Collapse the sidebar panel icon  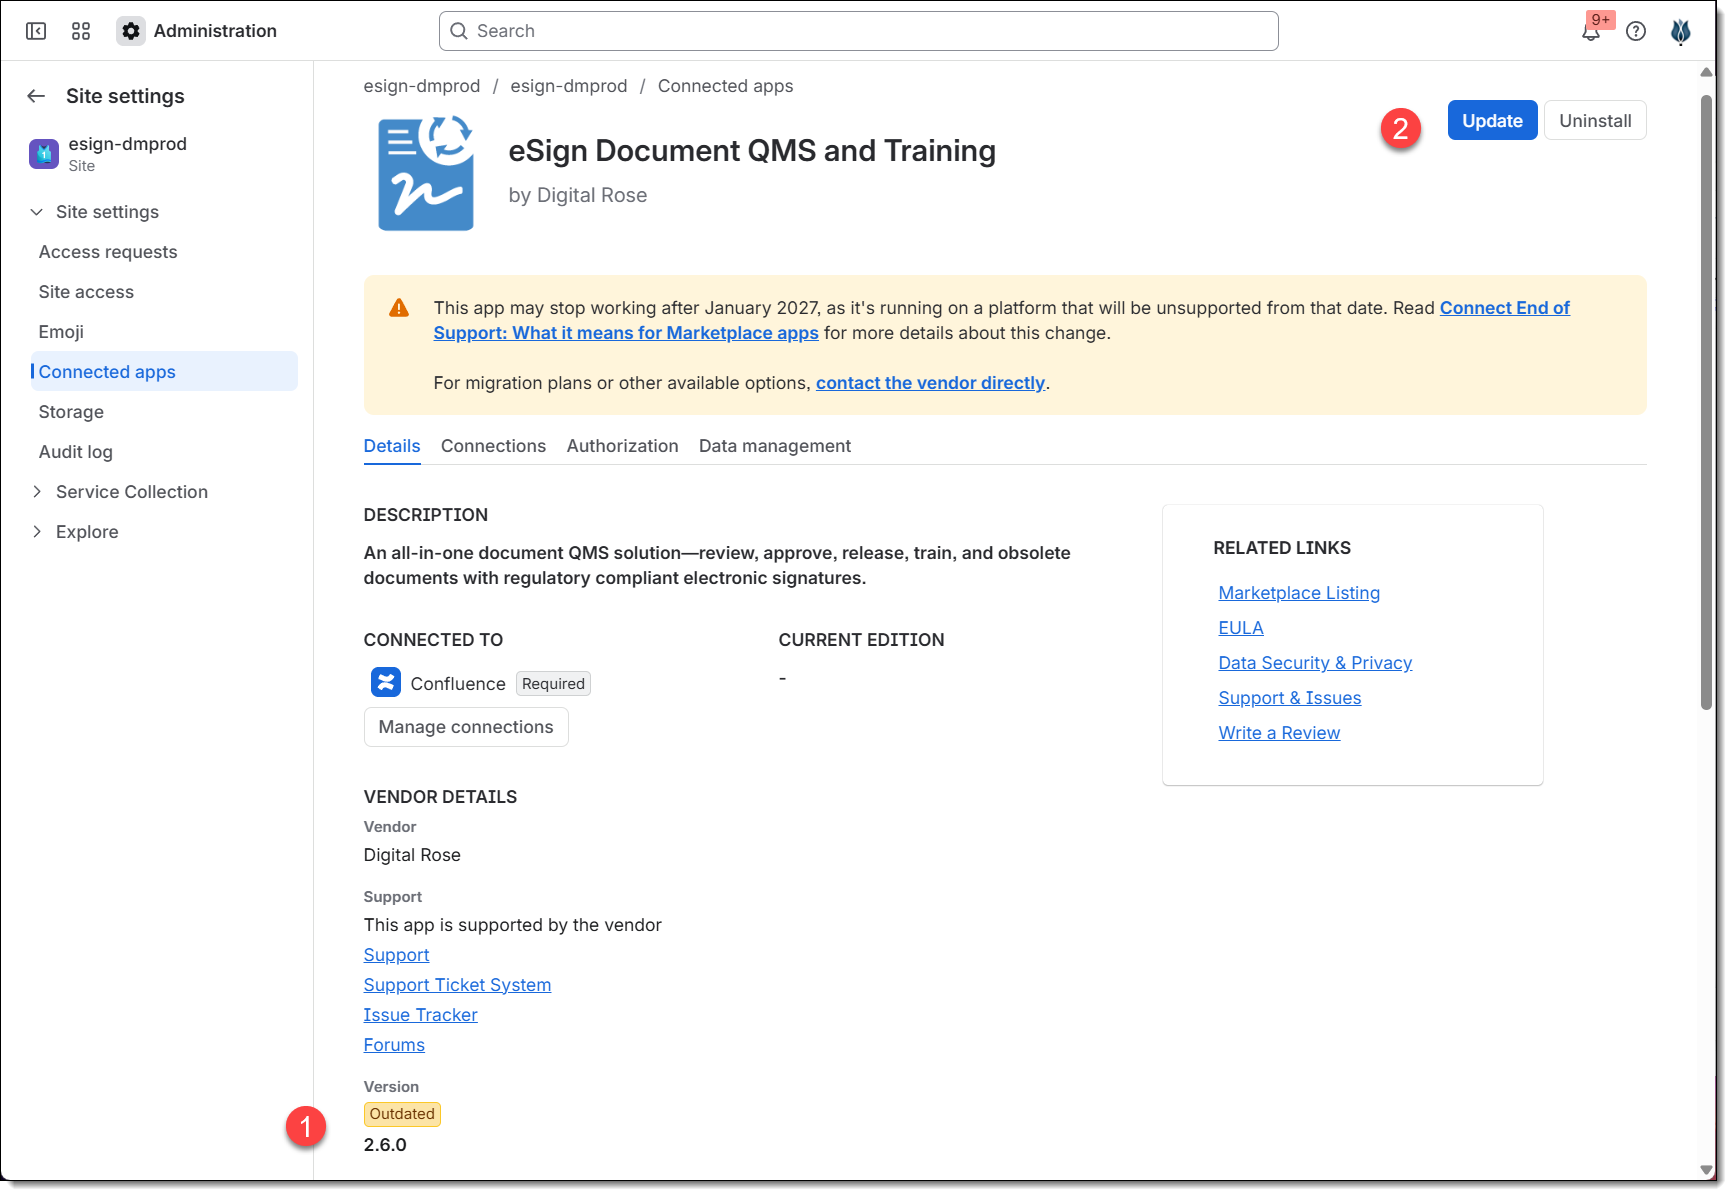36,31
